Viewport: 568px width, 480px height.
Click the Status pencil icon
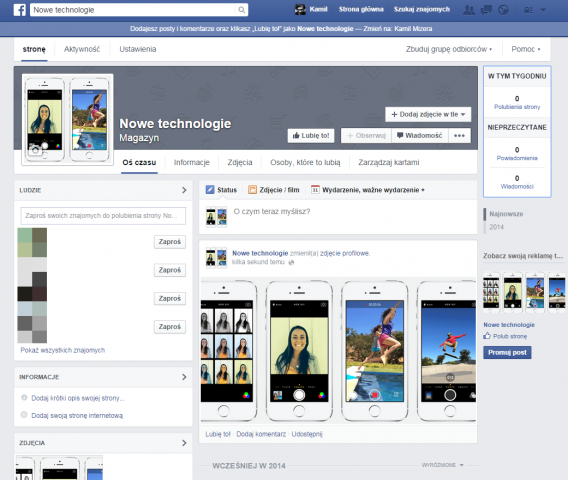[x=210, y=189]
